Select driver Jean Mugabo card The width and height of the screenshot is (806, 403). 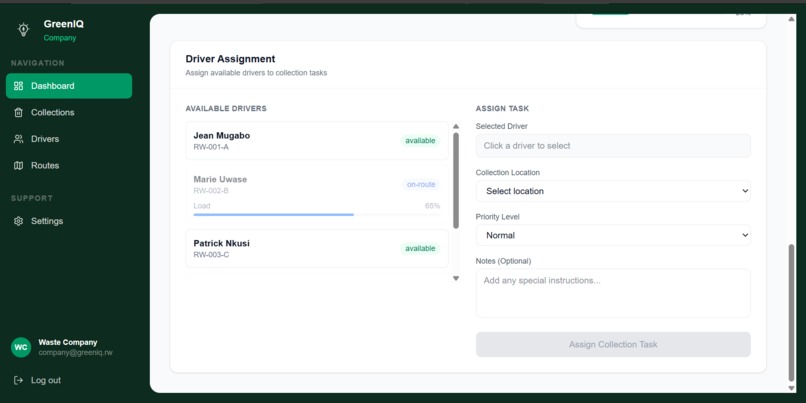click(317, 141)
